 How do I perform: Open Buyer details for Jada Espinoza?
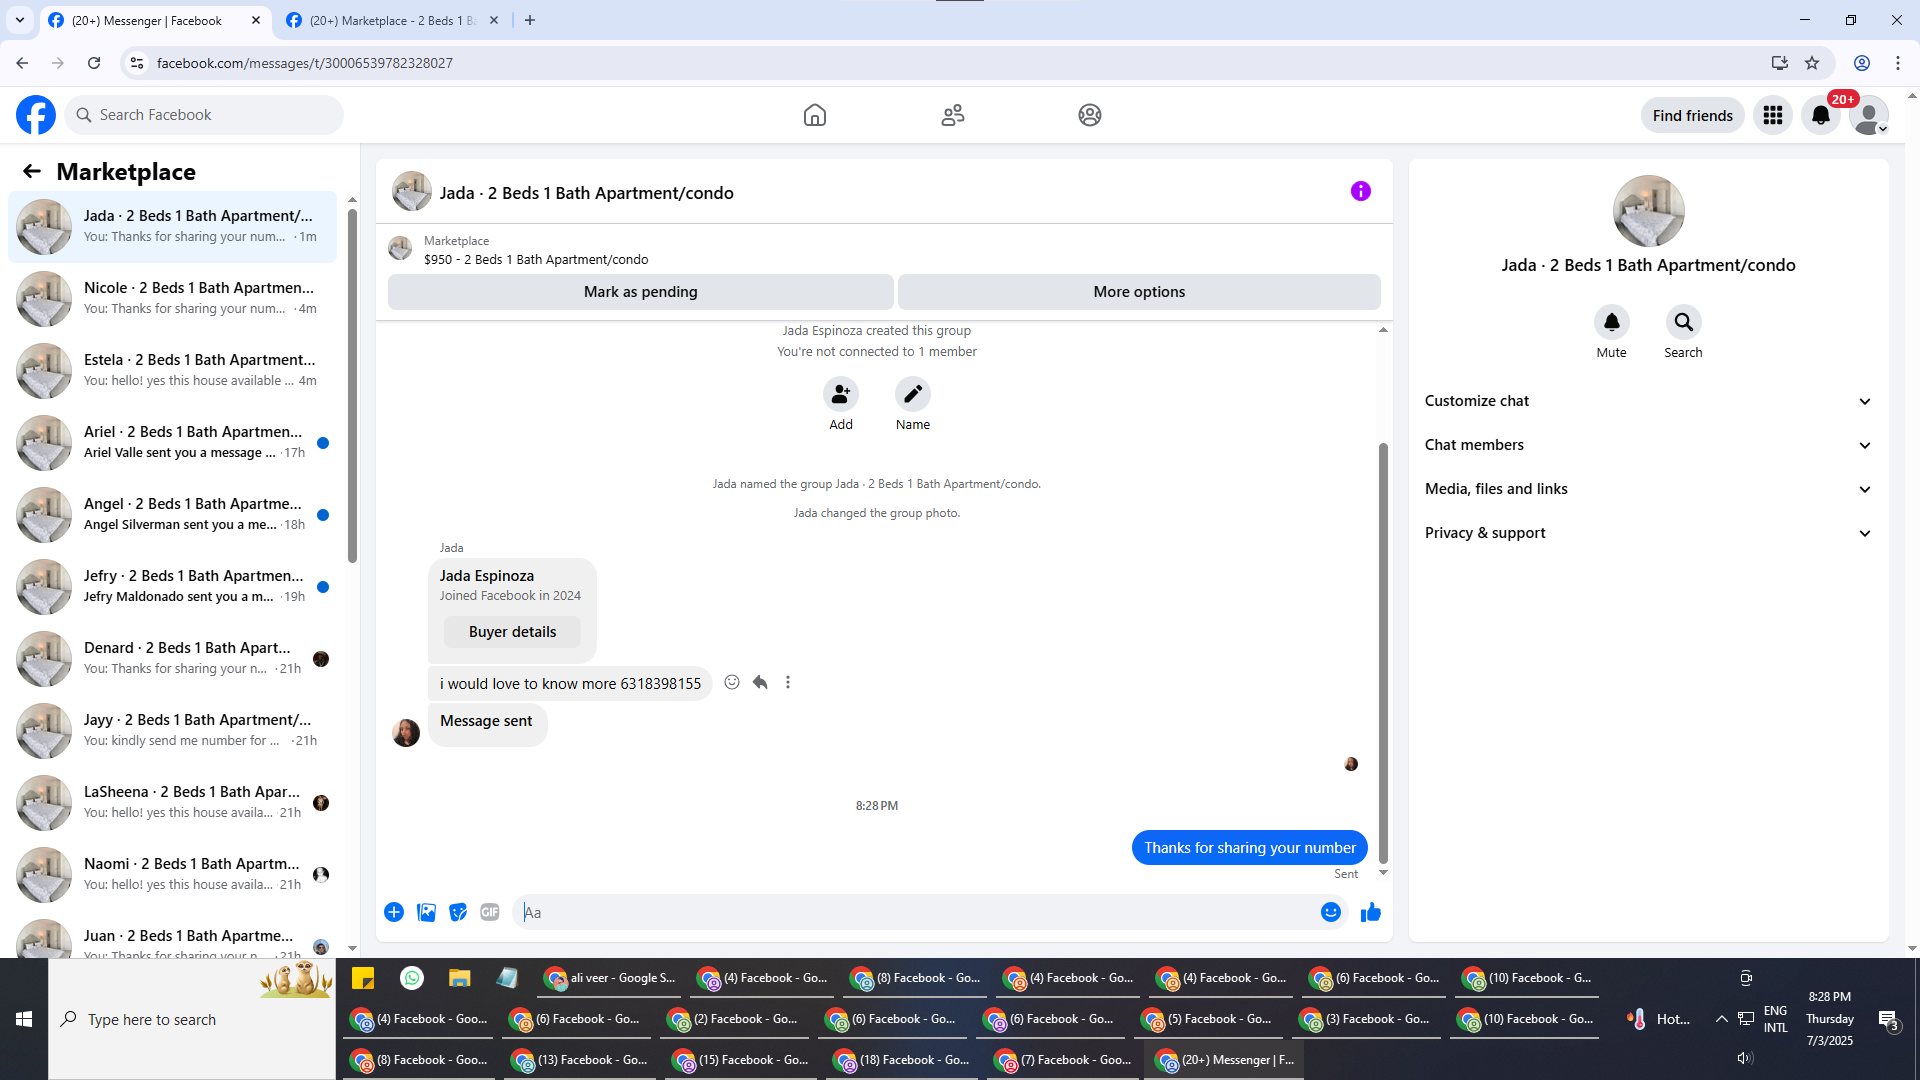[512, 632]
